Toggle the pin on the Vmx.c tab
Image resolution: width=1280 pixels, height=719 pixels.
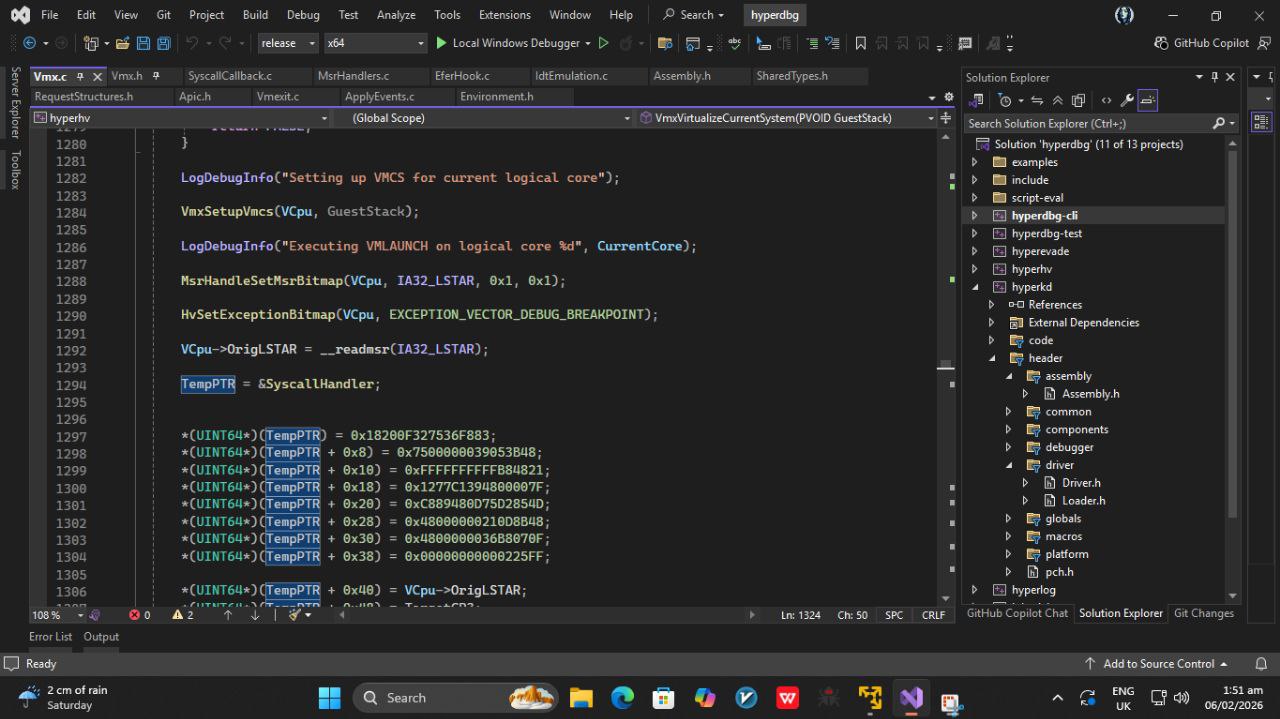[x=80, y=76]
